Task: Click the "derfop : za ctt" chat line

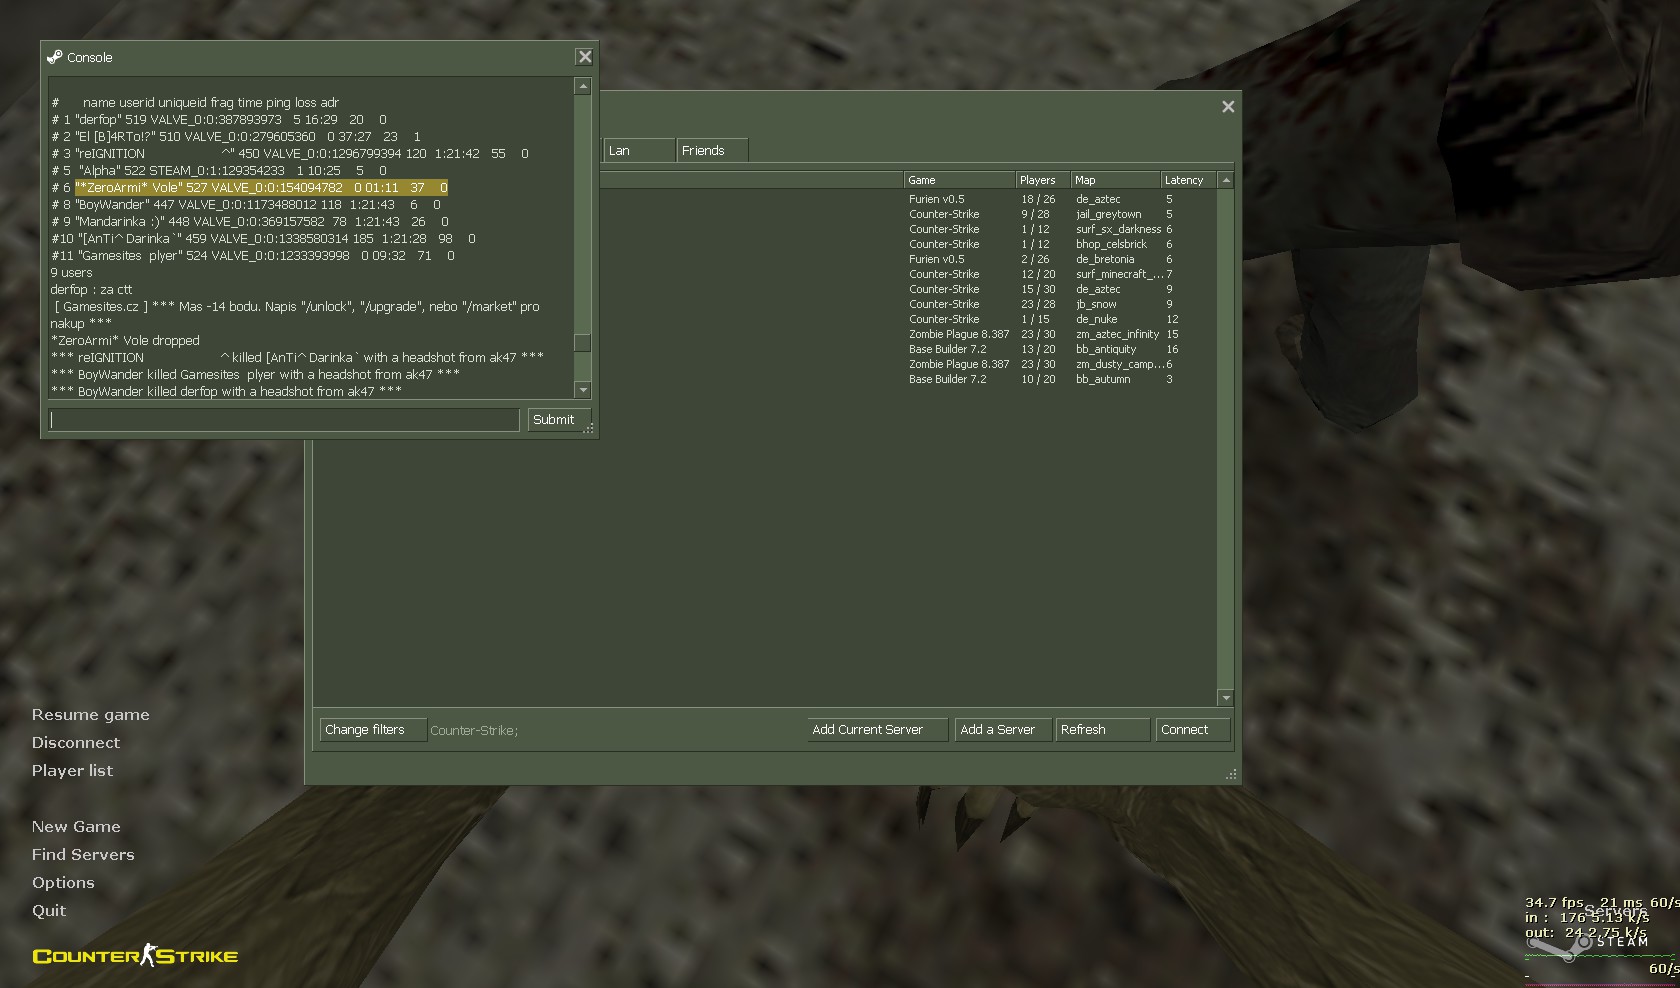Action: coord(91,289)
